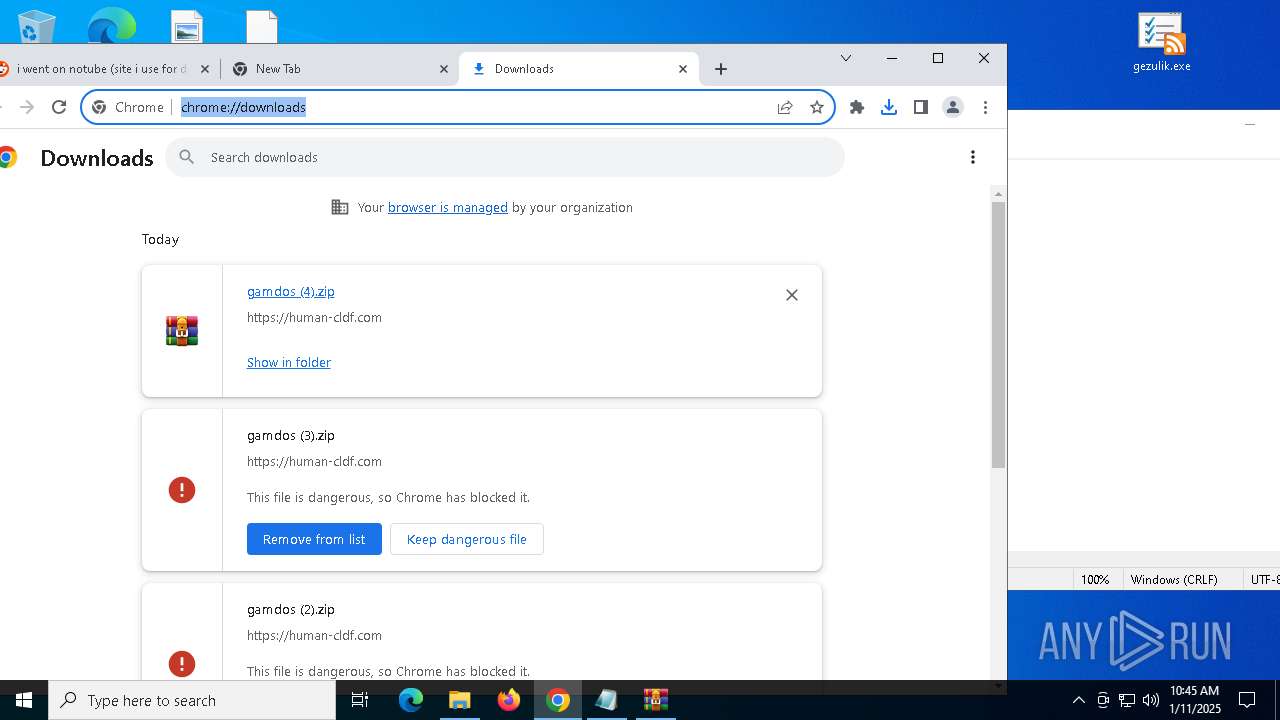Switch to Notepad on the taskbar
This screenshot has width=1280, height=720.
click(x=607, y=700)
